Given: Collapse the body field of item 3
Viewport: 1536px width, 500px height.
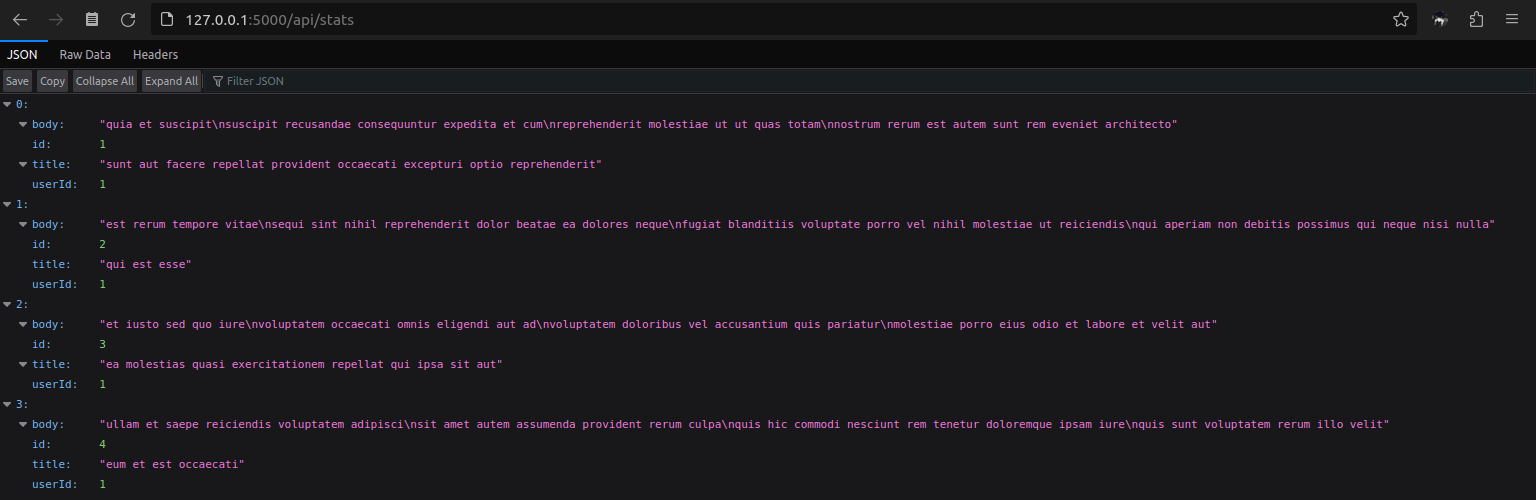Looking at the screenshot, I should pos(23,424).
